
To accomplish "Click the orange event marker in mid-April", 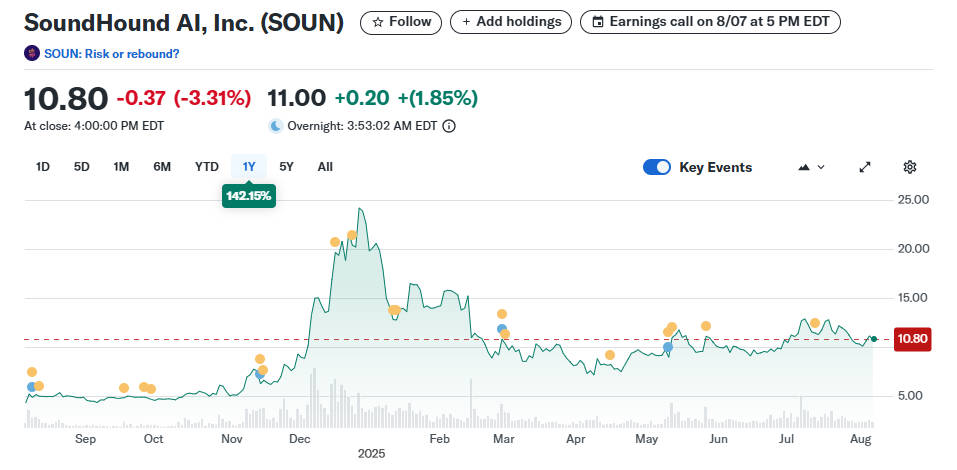I will tap(610, 355).
